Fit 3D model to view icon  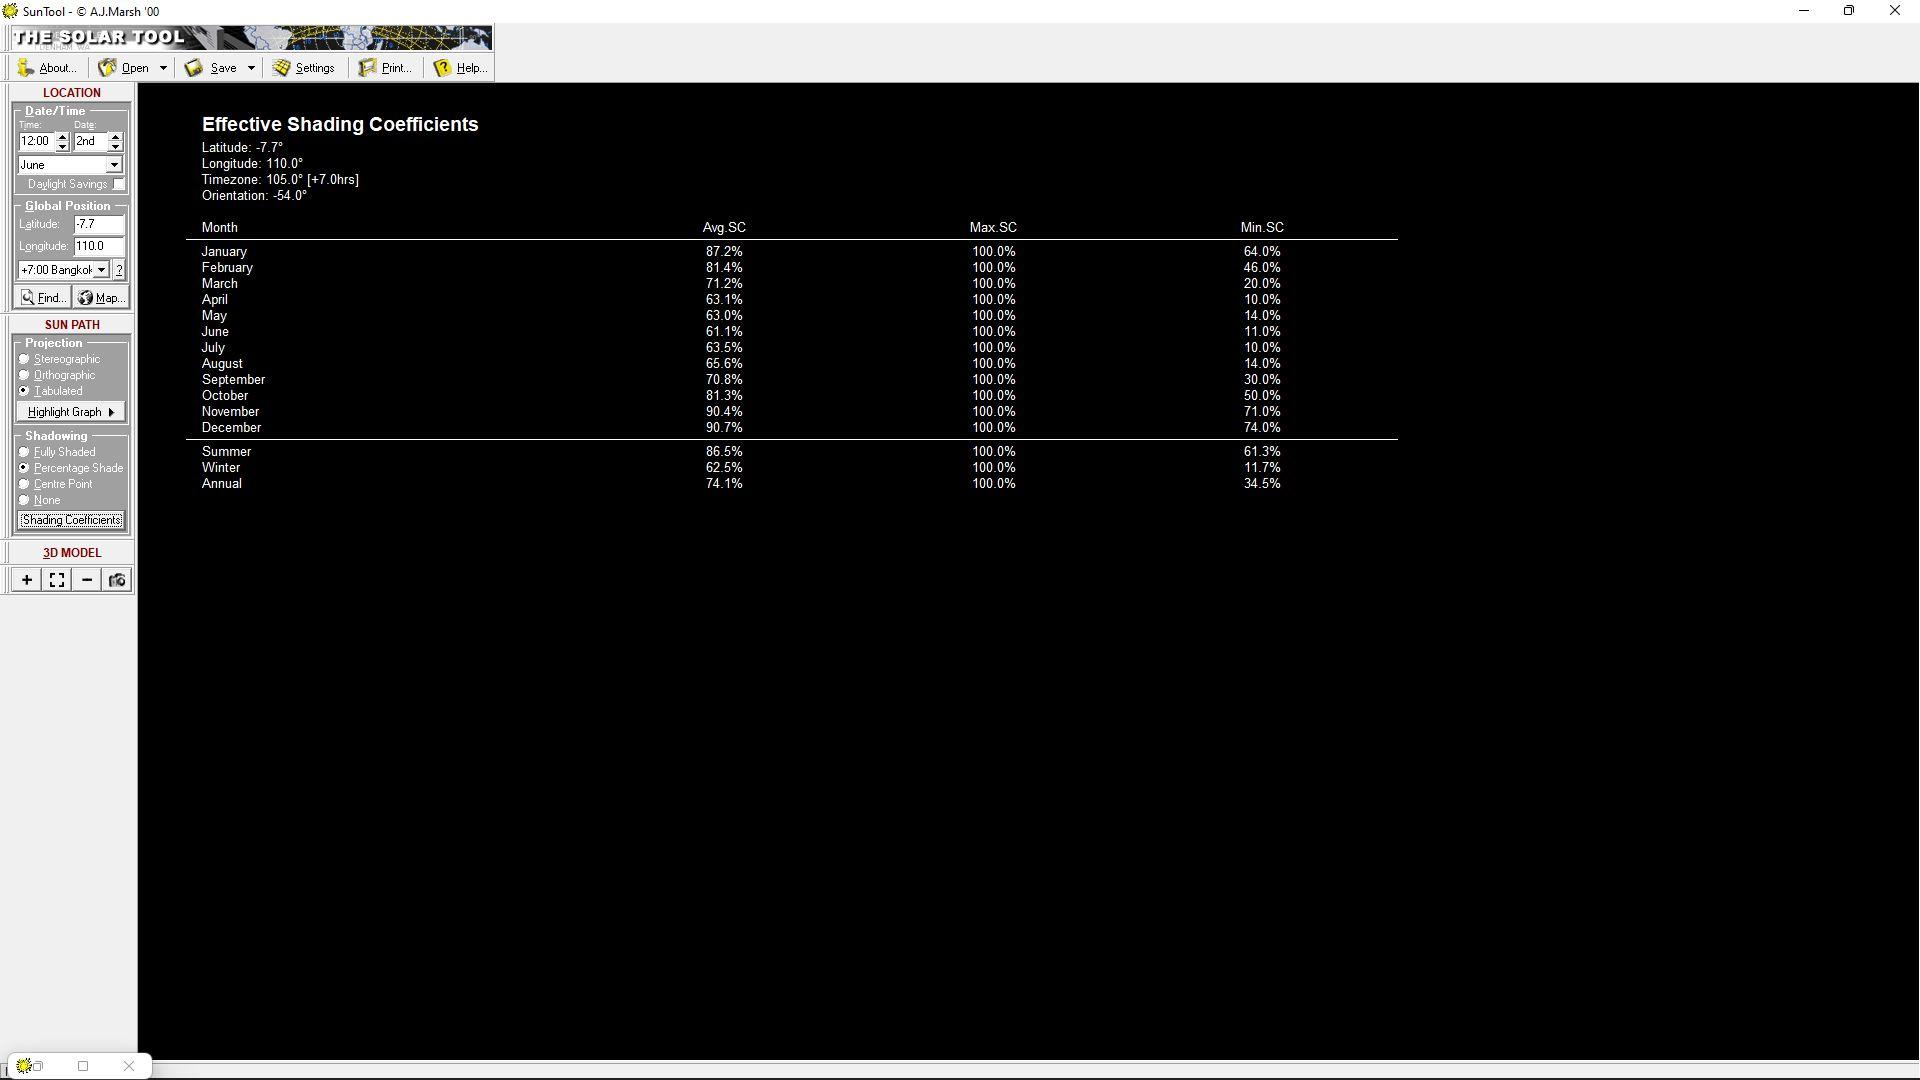57,580
